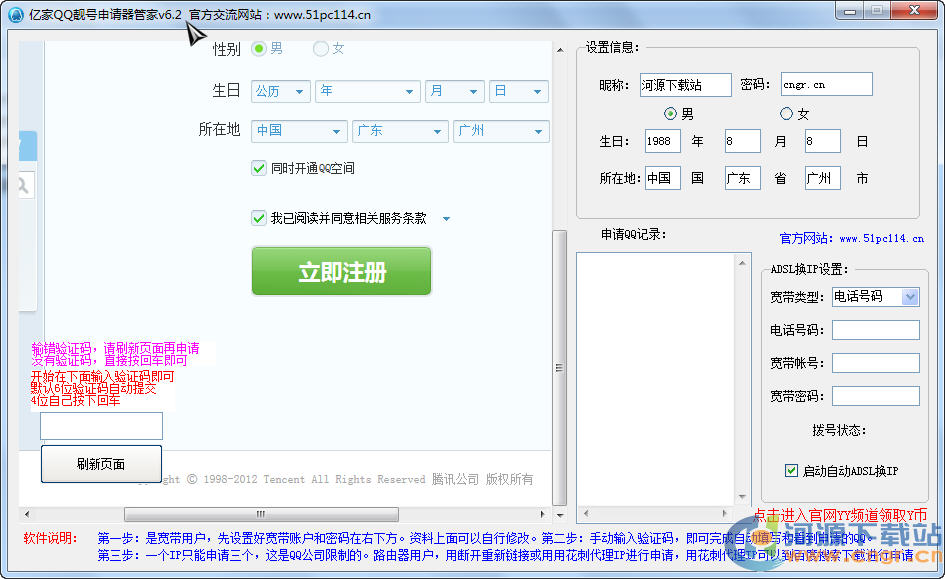Image resolution: width=945 pixels, height=579 pixels.
Task: Click the verification code input box
Action: (102, 426)
